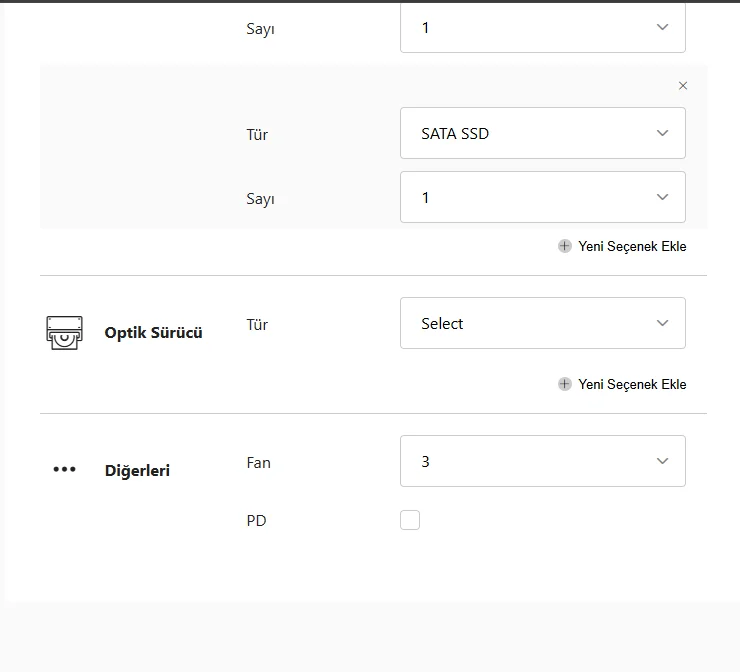Open the Sayı dropdown below SATA SSD
Screen dimensions: 740x672
coord(542,197)
